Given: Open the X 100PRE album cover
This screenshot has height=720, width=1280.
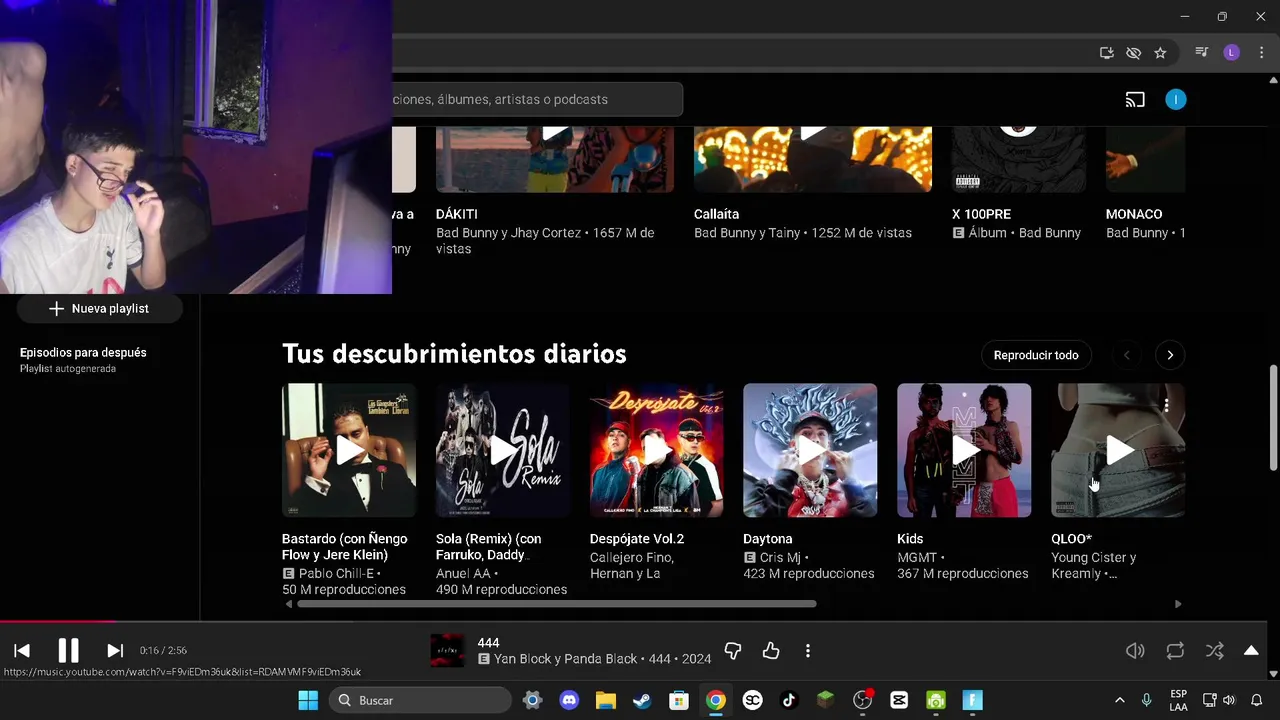Looking at the screenshot, I should [x=1018, y=158].
